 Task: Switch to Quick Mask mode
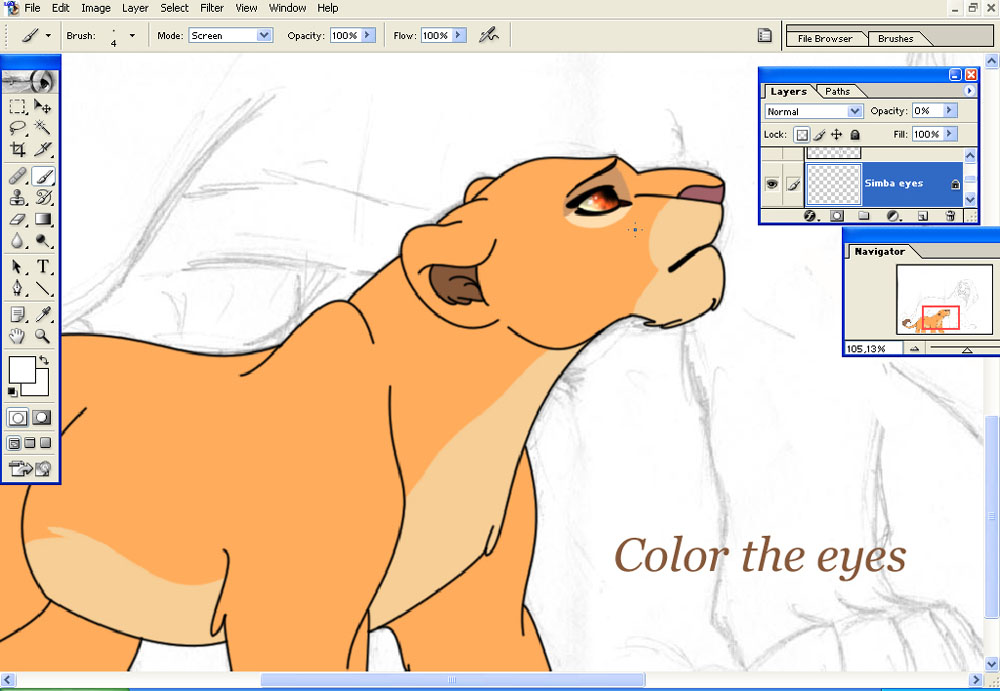[x=41, y=418]
